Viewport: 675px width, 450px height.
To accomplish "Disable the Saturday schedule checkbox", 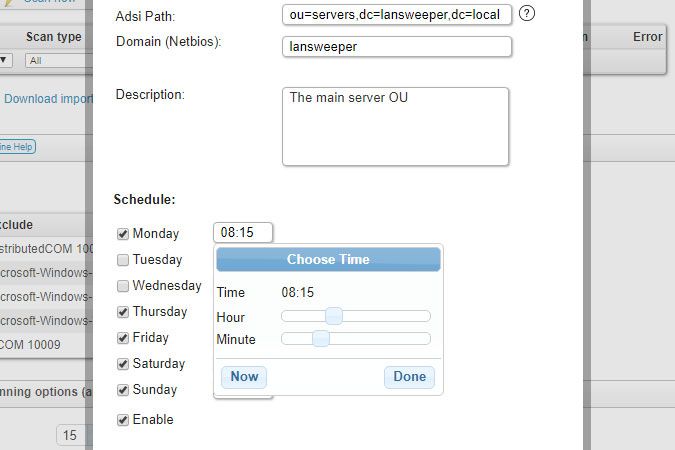I will coord(123,364).
